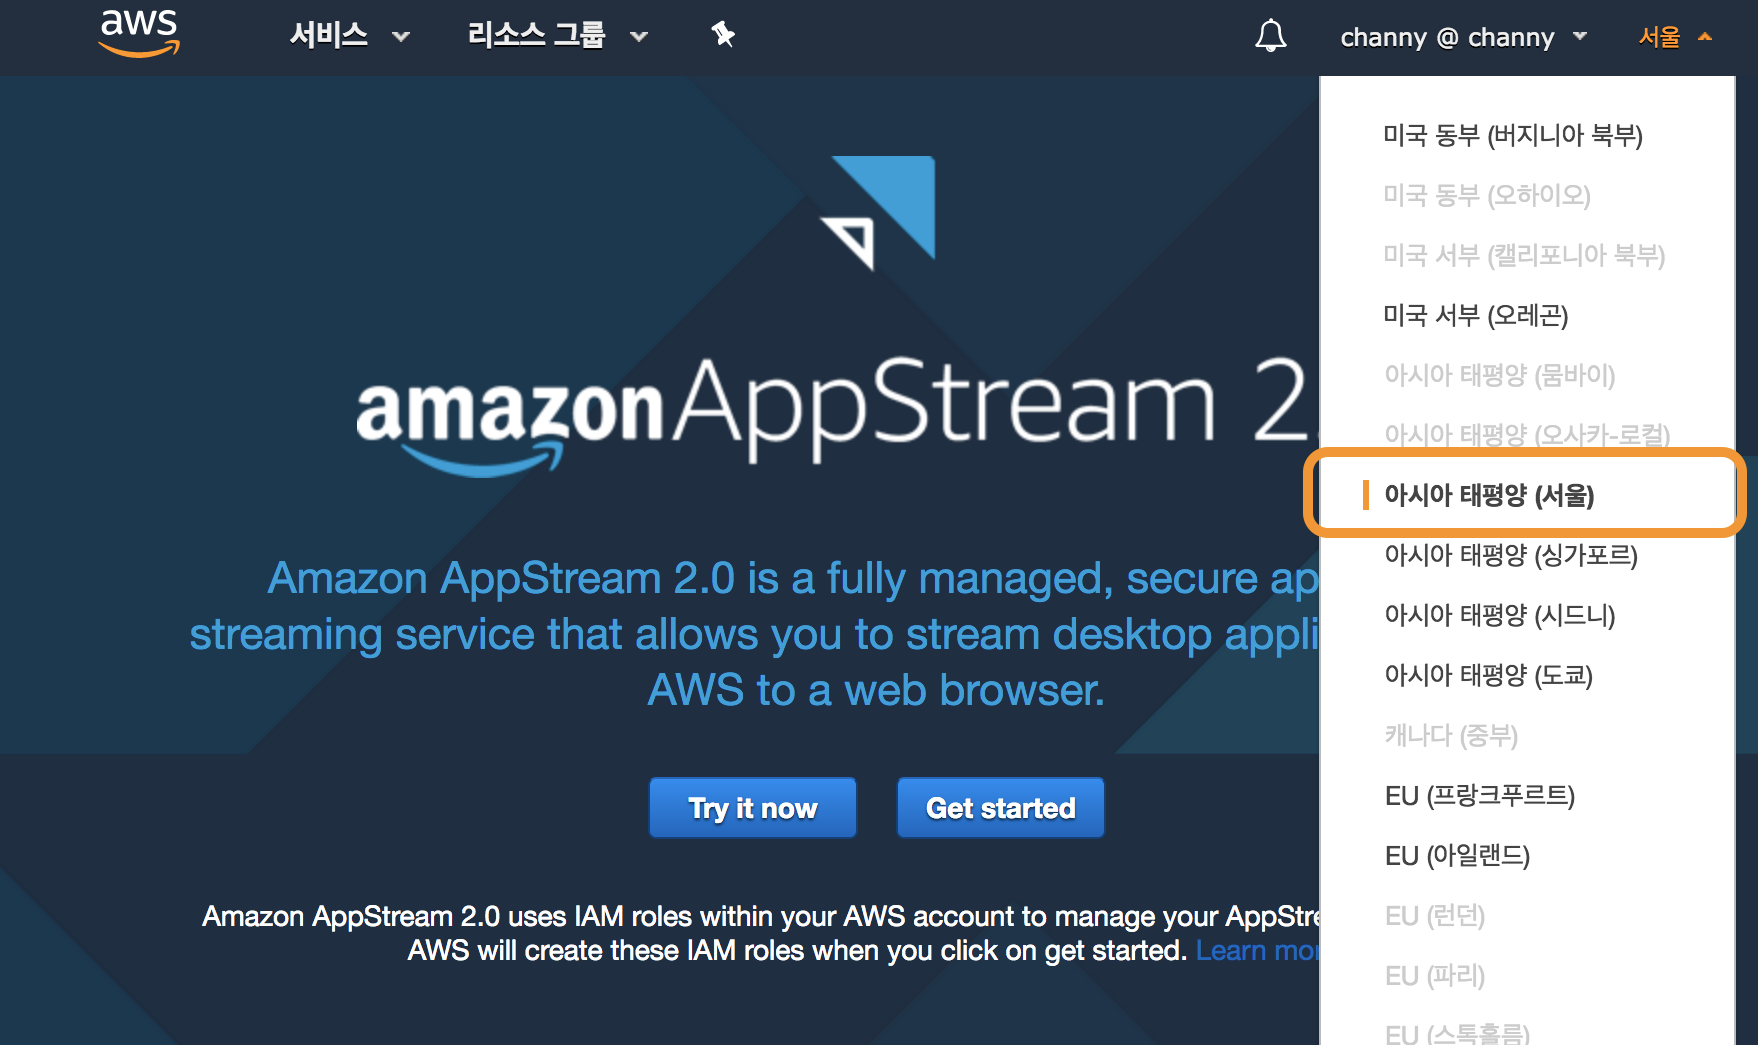The image size is (1758, 1045).
Task: Select region 미국 서부 (캘리포니아 북부)
Action: (1524, 255)
